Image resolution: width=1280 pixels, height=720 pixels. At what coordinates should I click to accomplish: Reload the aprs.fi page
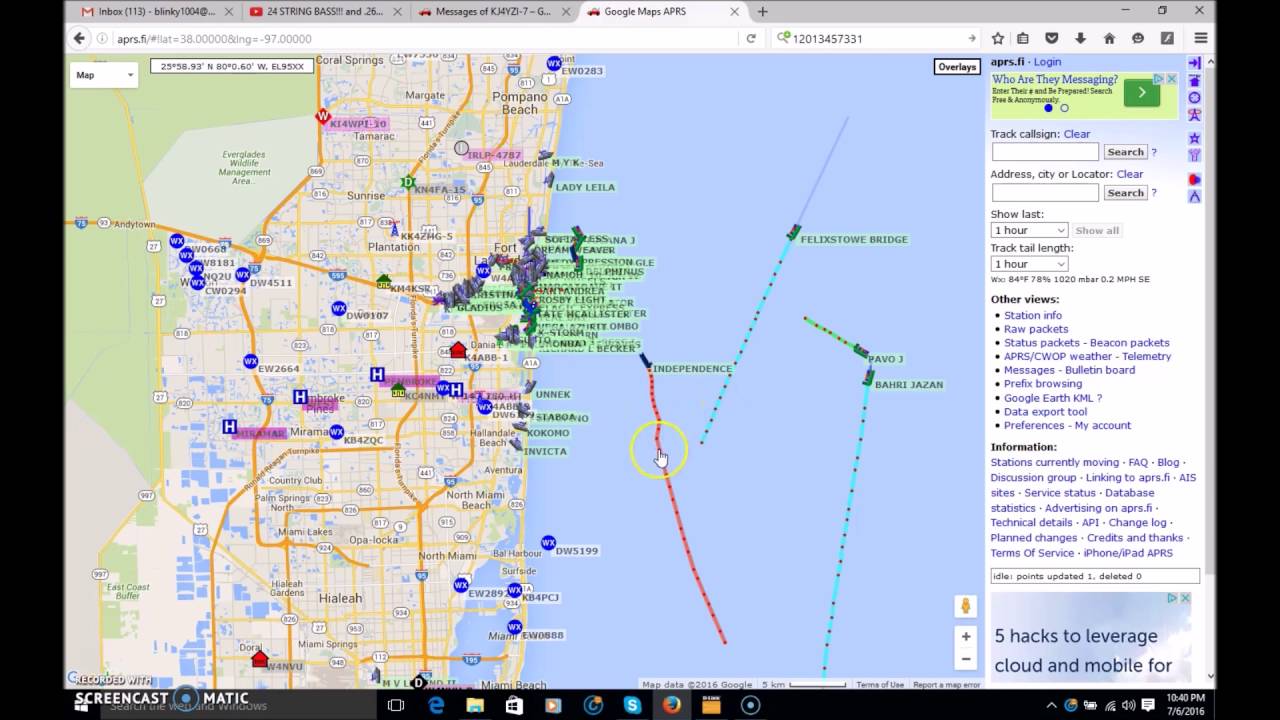[x=751, y=38]
